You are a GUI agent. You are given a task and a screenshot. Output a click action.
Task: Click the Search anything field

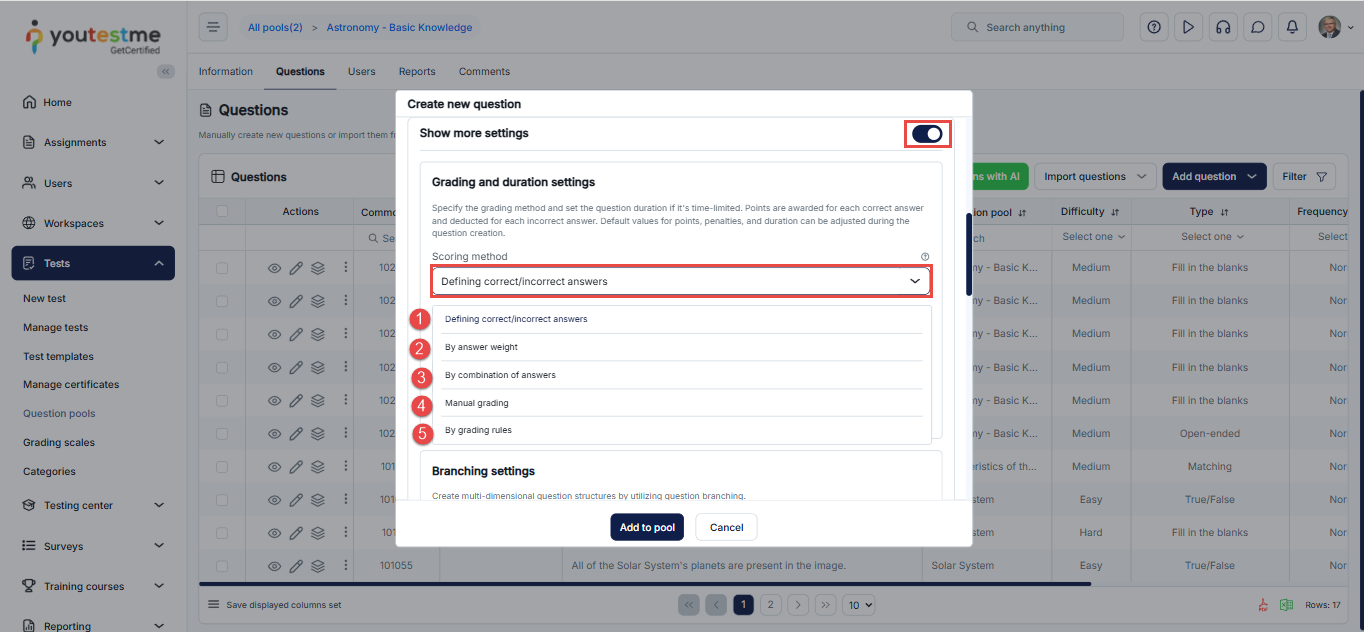click(x=1037, y=27)
